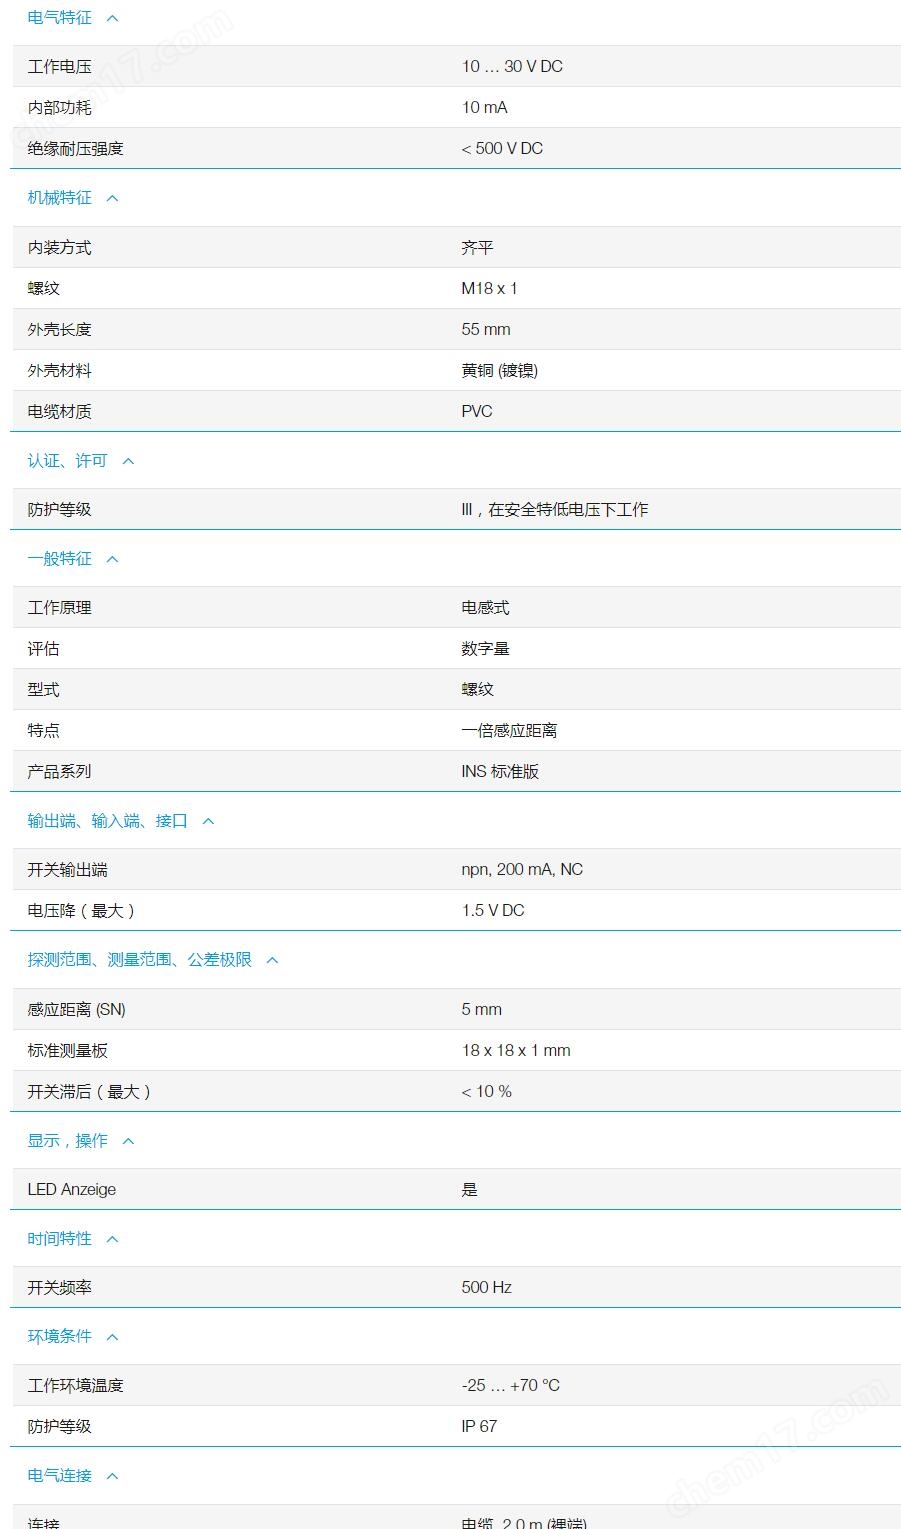Click the 电气连接 section heading
The height and width of the screenshot is (1529, 901).
[x=60, y=1476]
